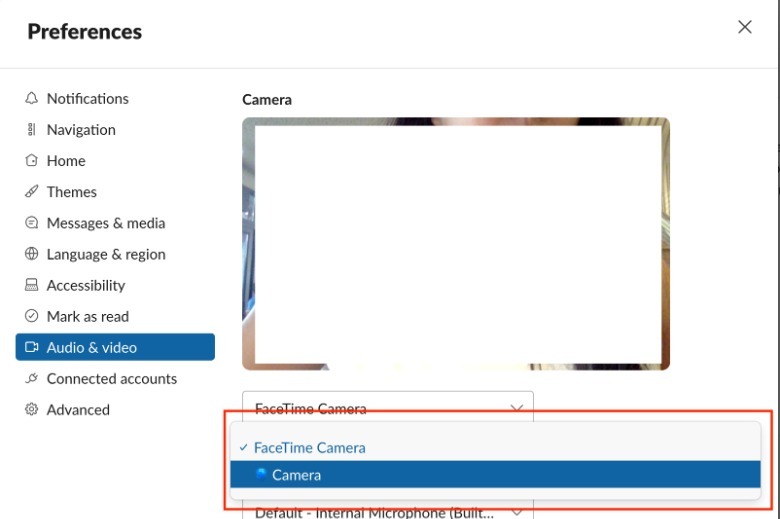Collapse the camera dropdown using its chevron
Screen dimensions: 780x519
(517, 408)
